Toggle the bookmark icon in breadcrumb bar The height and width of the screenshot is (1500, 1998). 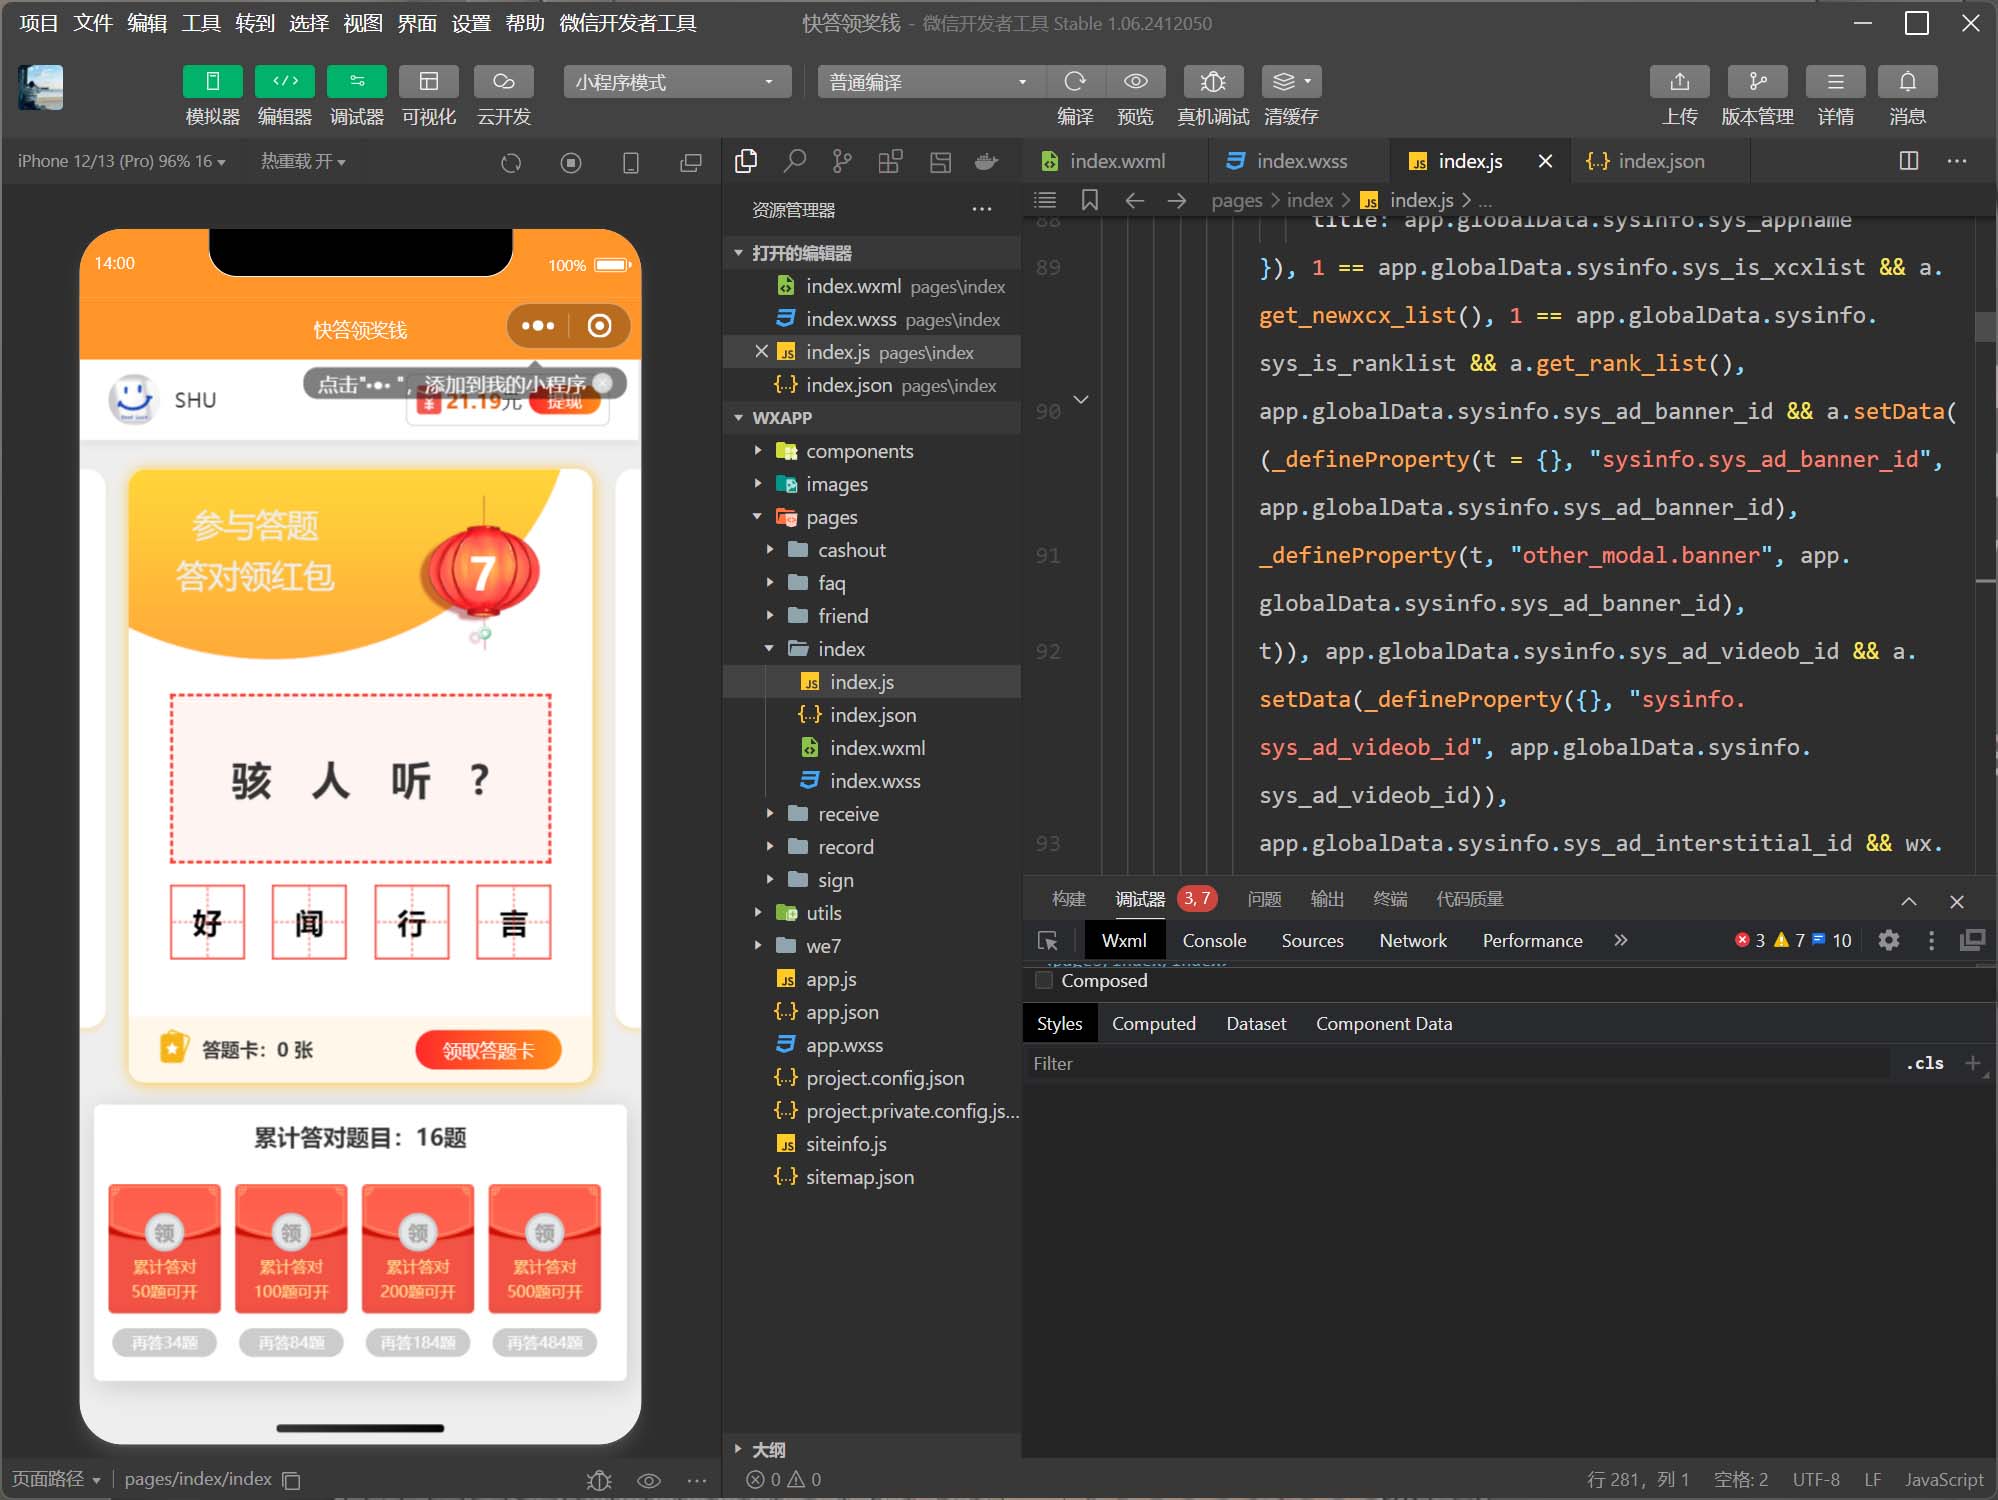[x=1090, y=200]
